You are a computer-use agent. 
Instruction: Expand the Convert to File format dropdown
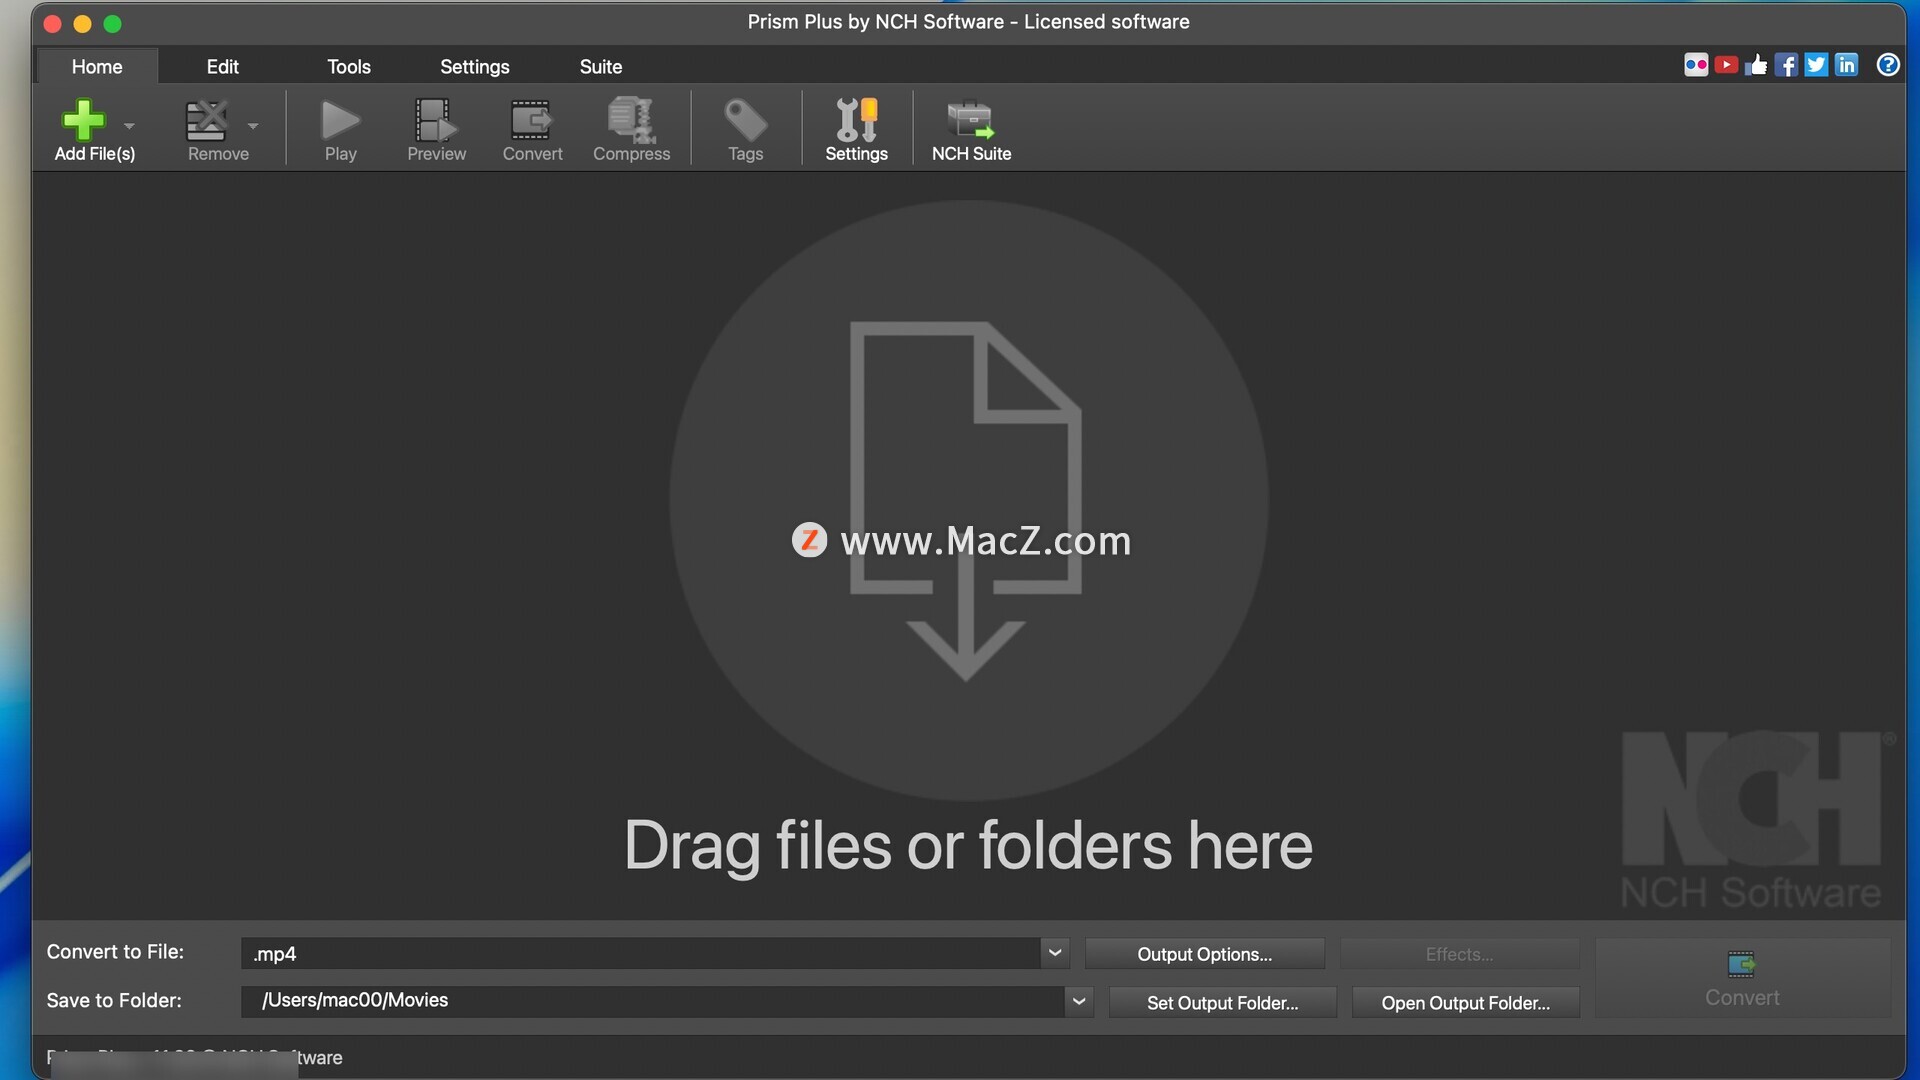1055,953
